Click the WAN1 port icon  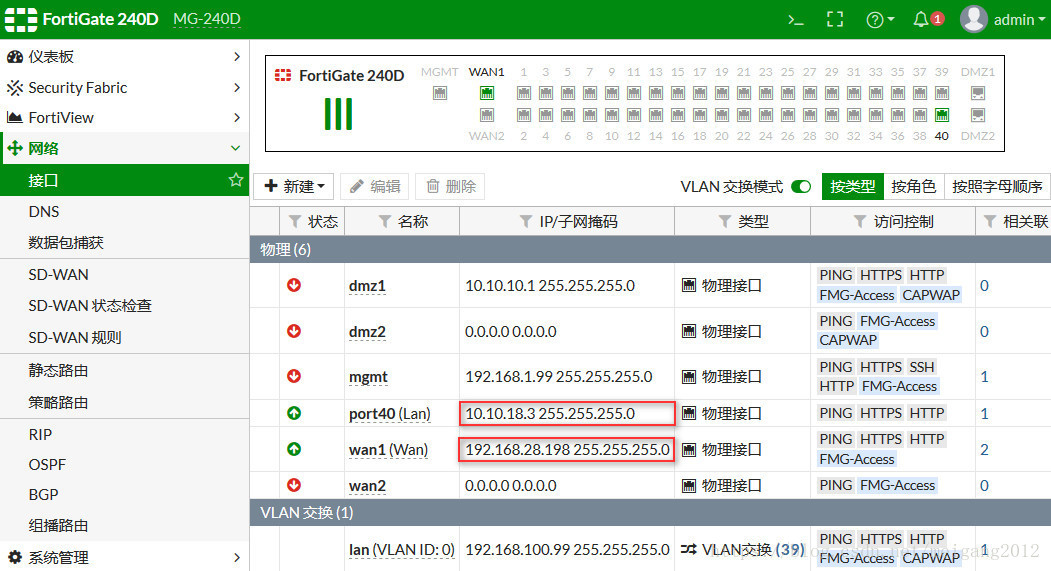click(x=487, y=93)
